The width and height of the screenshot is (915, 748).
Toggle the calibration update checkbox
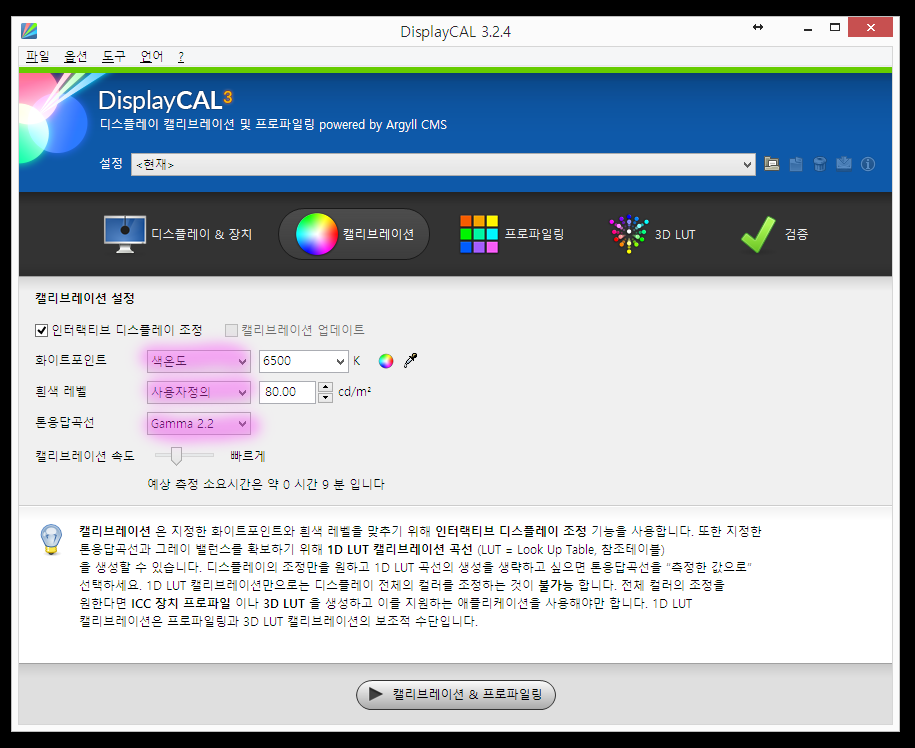(x=231, y=330)
